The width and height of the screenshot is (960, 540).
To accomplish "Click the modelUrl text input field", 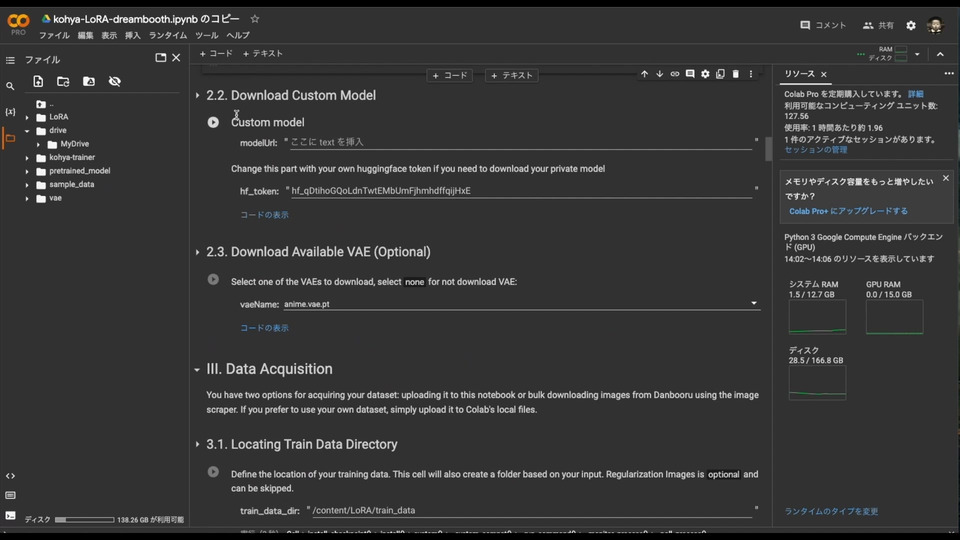I will [520, 142].
